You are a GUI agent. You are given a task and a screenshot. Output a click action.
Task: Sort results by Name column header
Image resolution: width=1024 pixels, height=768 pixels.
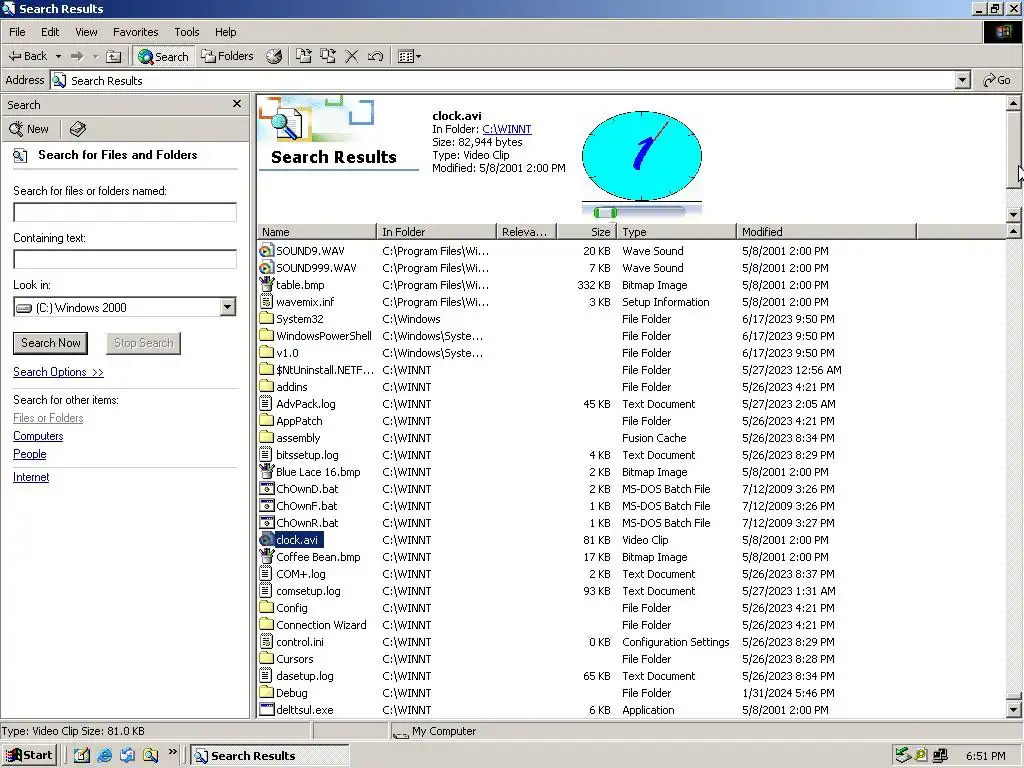(317, 232)
